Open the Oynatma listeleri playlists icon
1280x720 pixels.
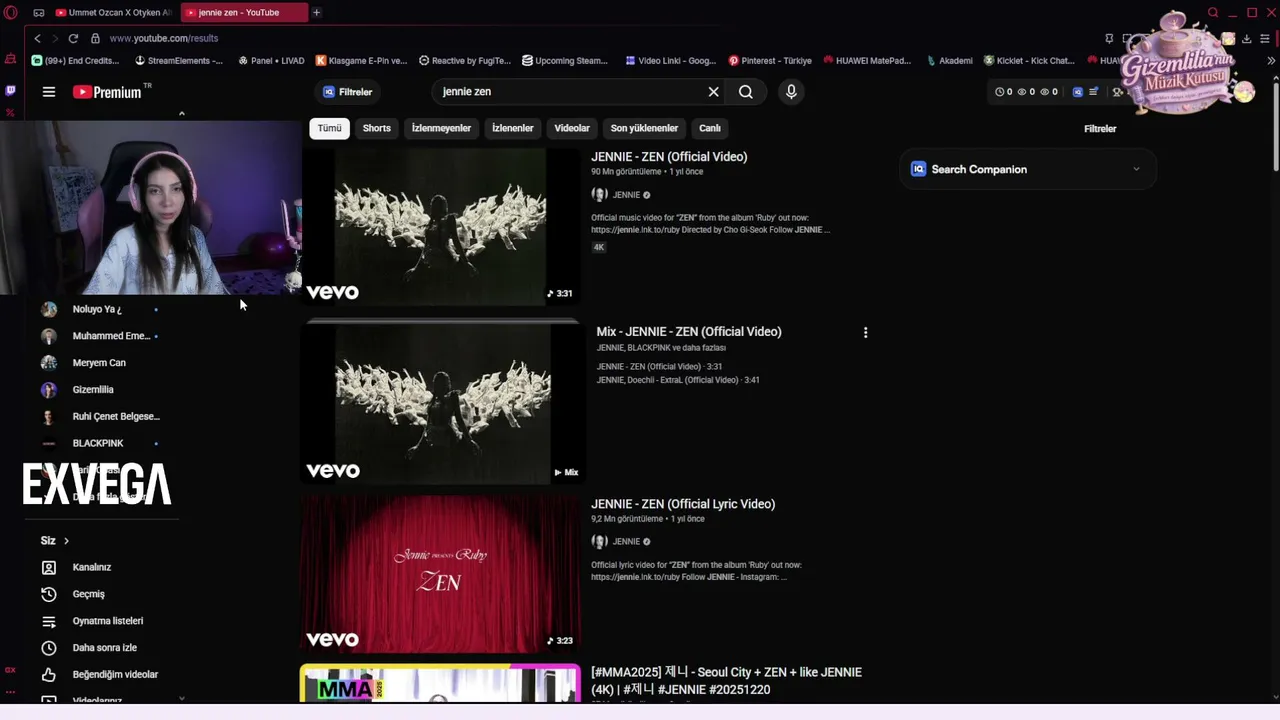[48, 621]
